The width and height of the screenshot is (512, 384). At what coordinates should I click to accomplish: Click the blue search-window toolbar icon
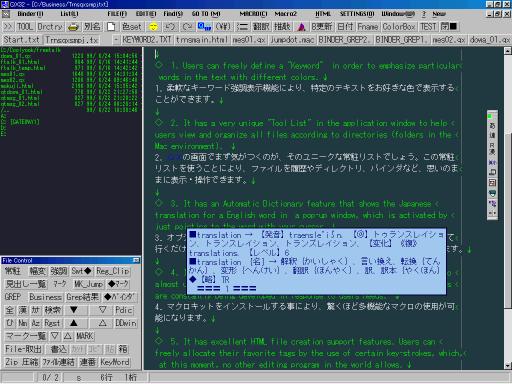click(204, 27)
